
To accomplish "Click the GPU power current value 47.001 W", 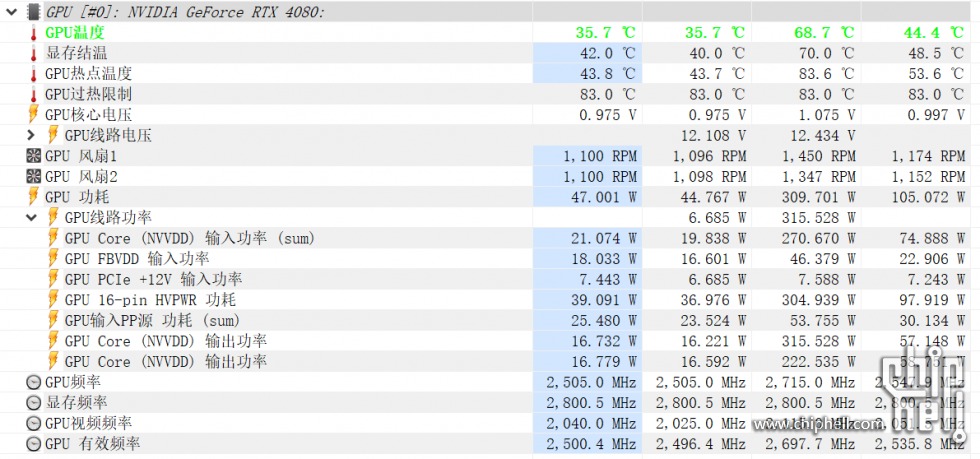I will tap(604, 197).
